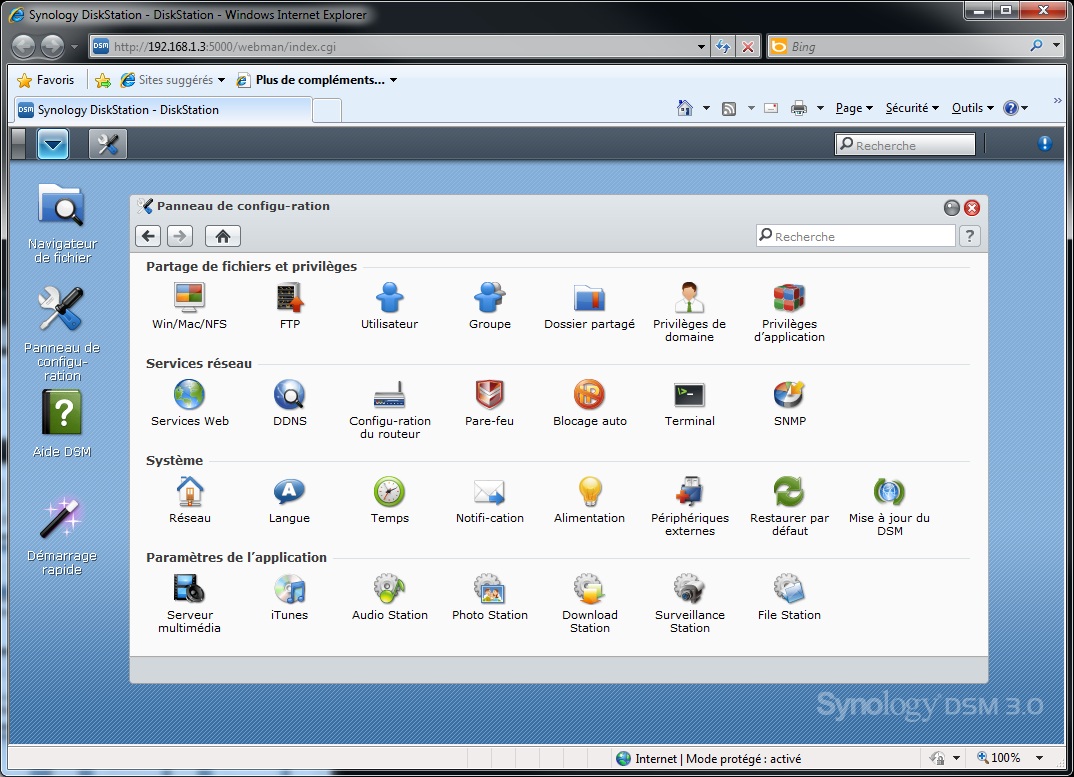Select the Synology DiskStation browser tab
Screen dimensions: 1074x777
(x=162, y=110)
